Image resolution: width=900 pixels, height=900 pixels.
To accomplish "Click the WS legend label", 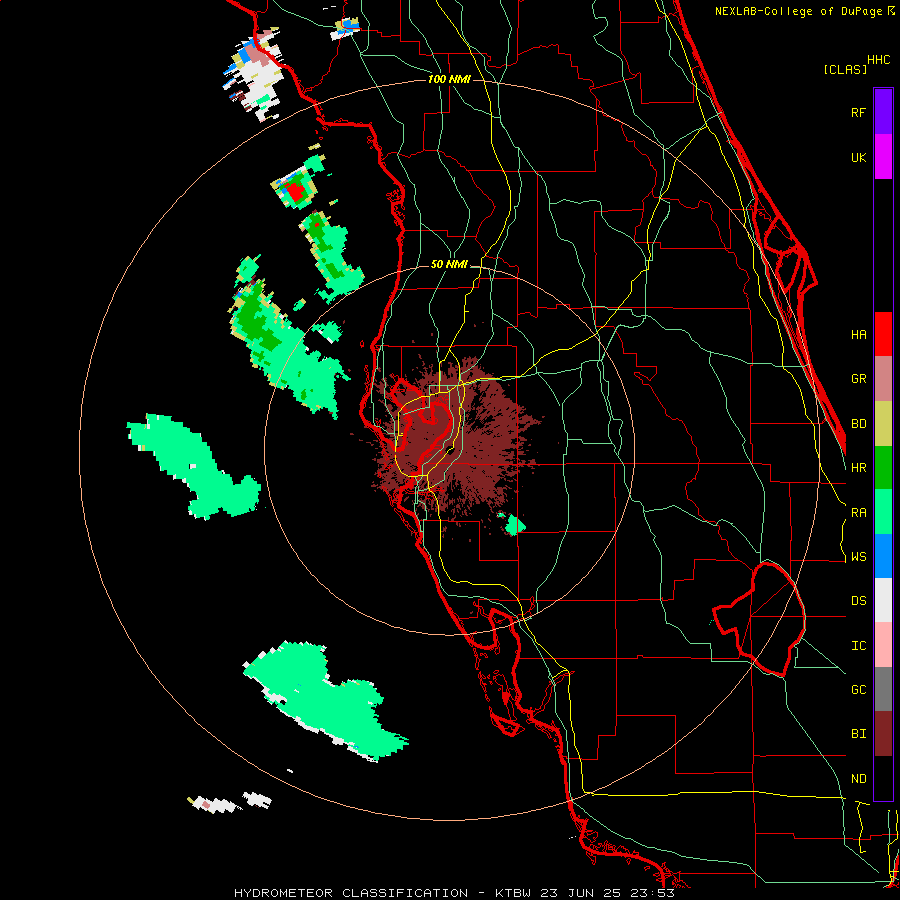I will (x=858, y=556).
